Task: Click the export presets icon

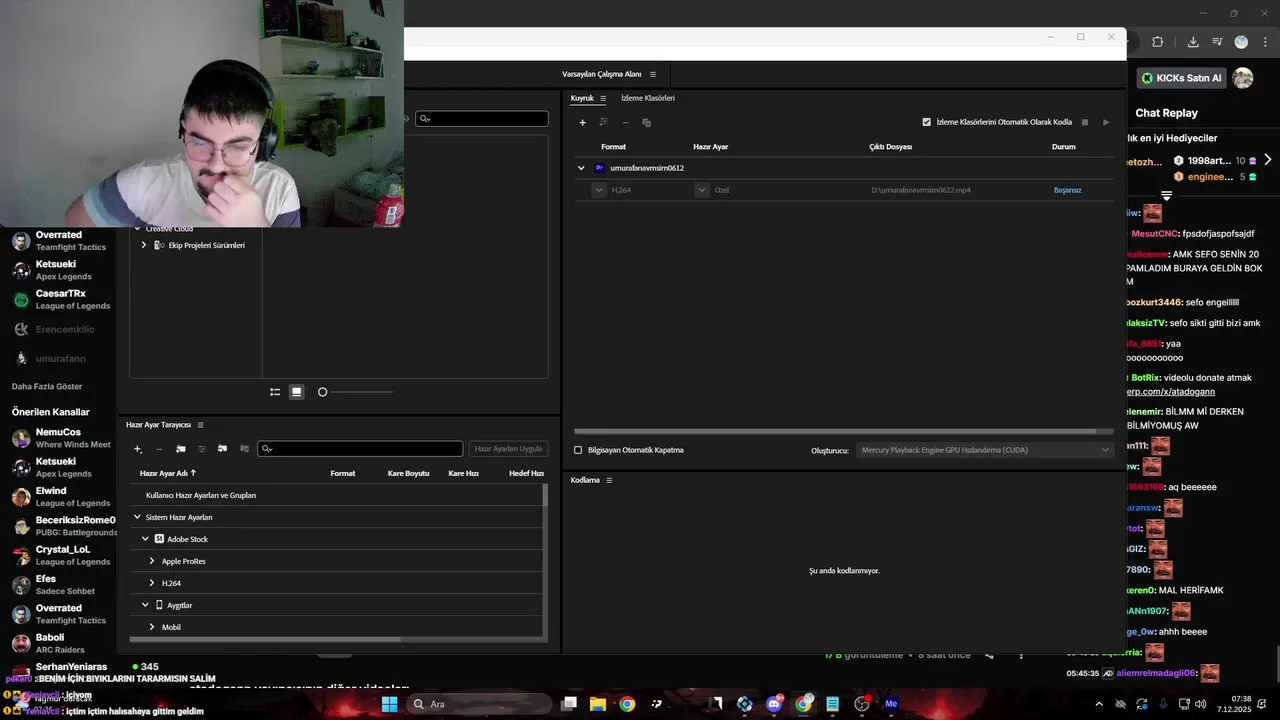Action: pos(244,449)
